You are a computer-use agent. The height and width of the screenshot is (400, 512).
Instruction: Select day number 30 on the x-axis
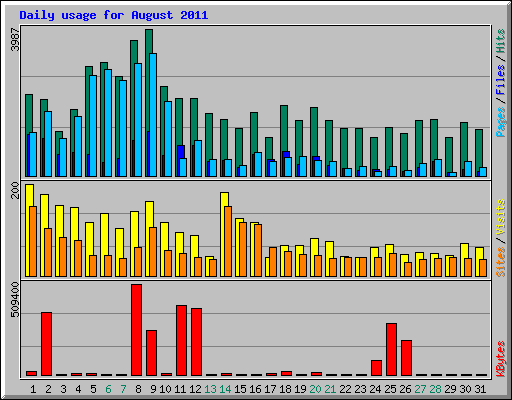click(465, 389)
